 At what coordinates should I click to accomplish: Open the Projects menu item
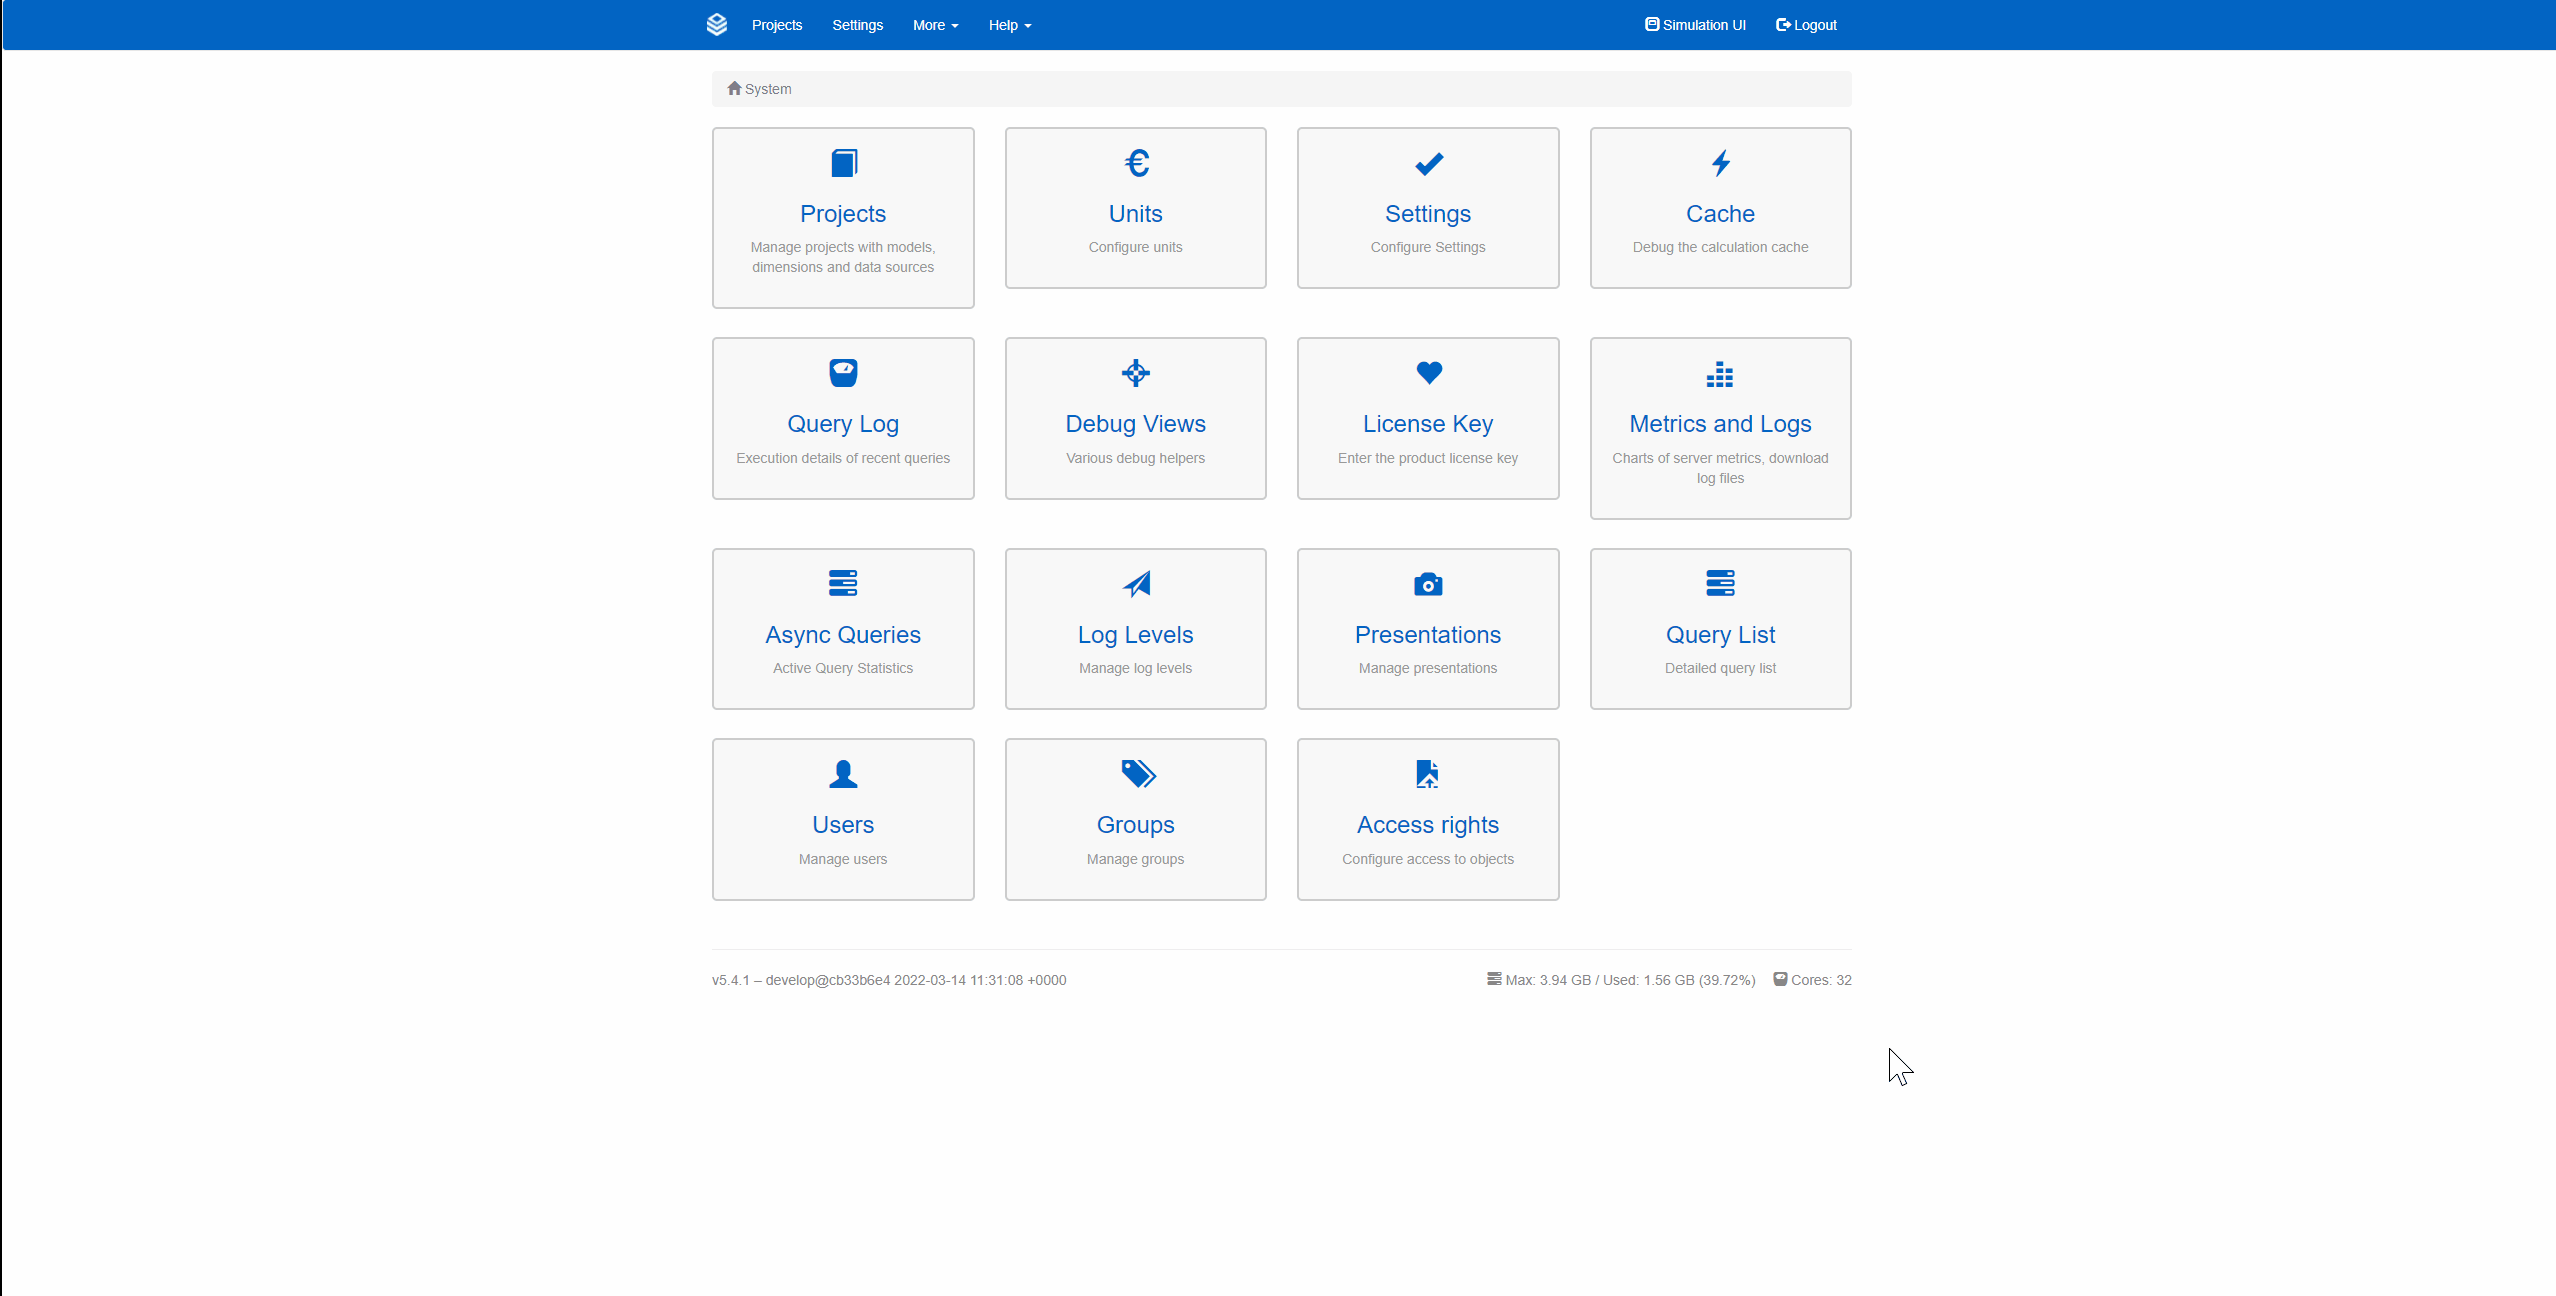coord(777,24)
